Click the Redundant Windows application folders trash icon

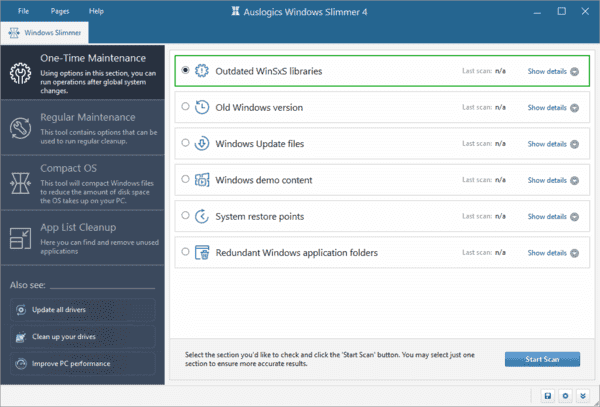(x=202, y=252)
